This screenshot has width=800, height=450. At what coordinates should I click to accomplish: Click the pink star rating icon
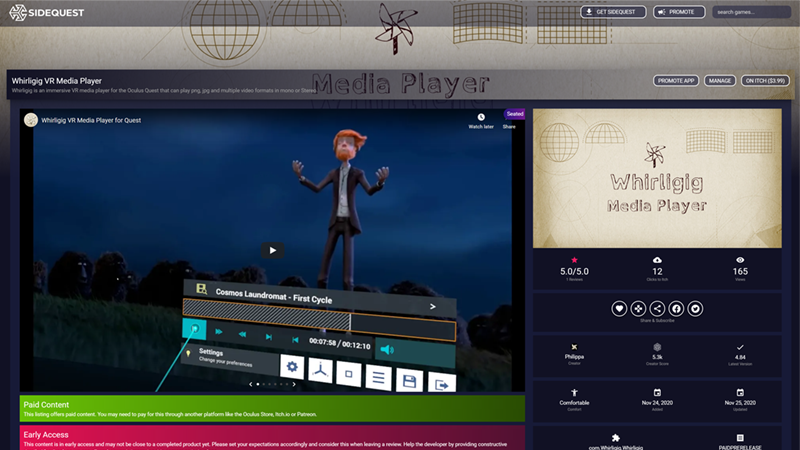tap(574, 260)
